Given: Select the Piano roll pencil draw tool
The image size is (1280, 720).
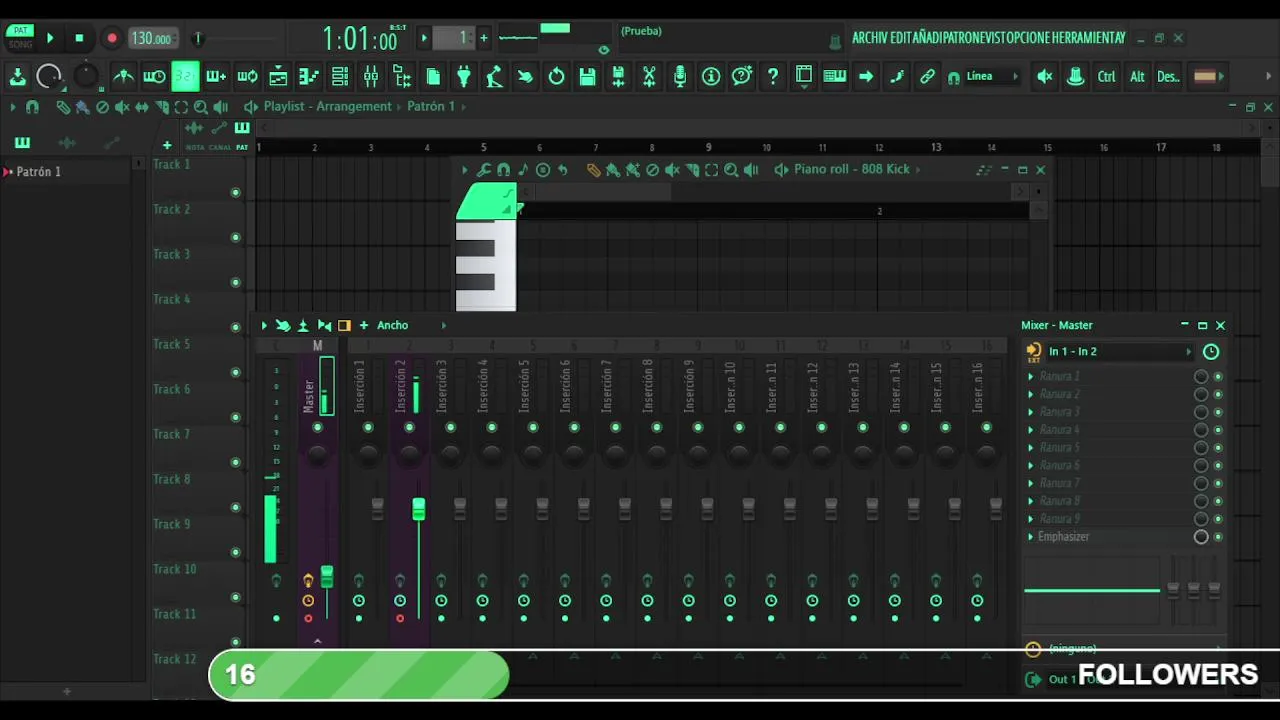Looking at the screenshot, I should [x=593, y=170].
